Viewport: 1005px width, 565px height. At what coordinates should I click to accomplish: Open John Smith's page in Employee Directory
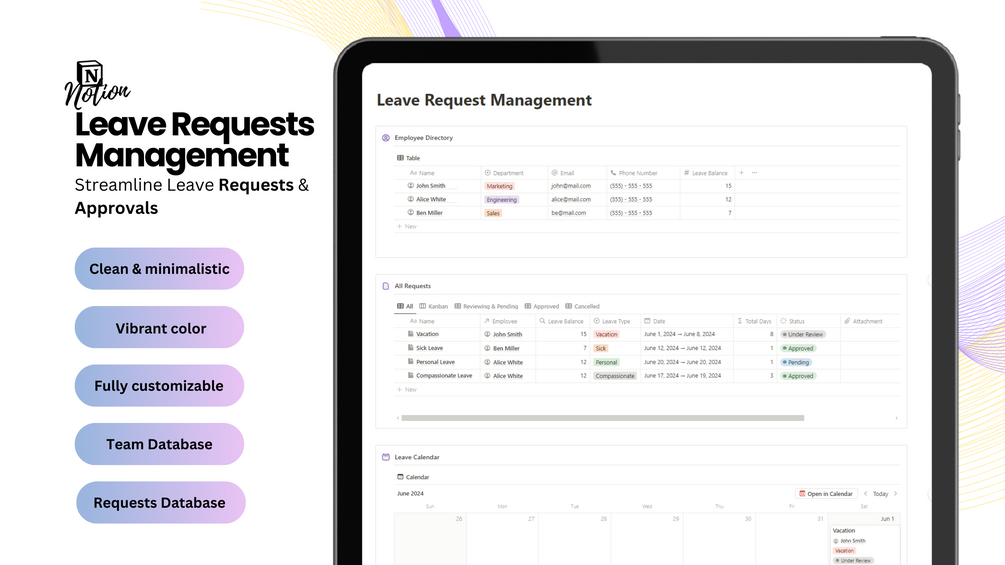(x=430, y=186)
